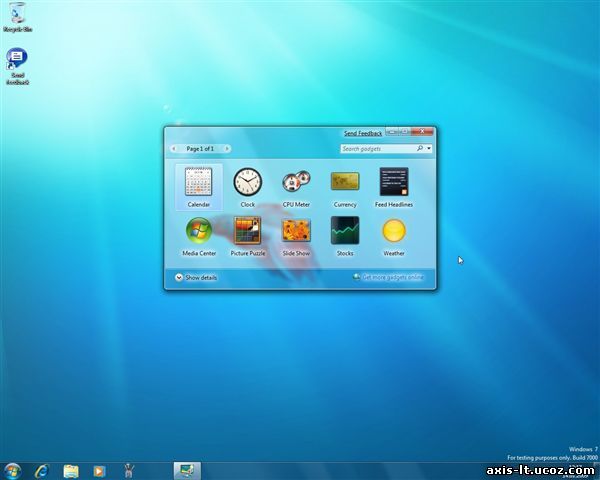Open the Send Feedback desktop shortcut
The height and width of the screenshot is (480, 600).
tap(17, 66)
